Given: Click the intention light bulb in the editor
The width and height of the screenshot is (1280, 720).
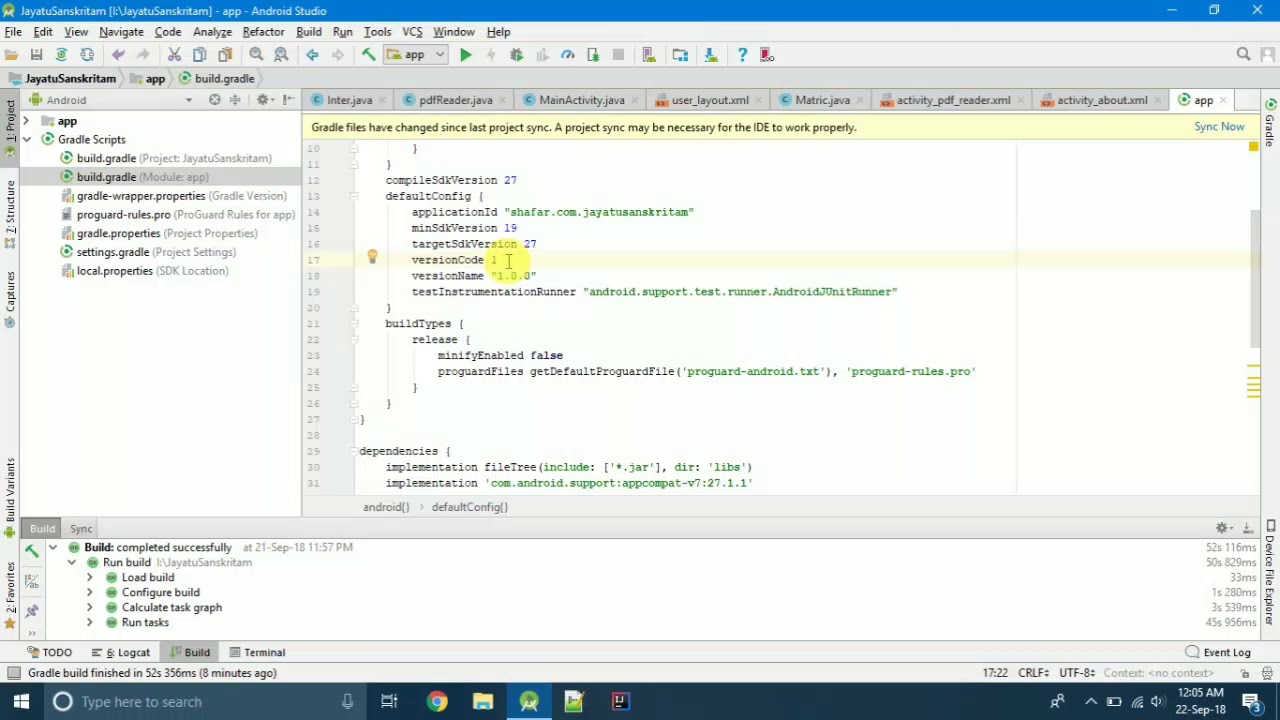Looking at the screenshot, I should [372, 257].
